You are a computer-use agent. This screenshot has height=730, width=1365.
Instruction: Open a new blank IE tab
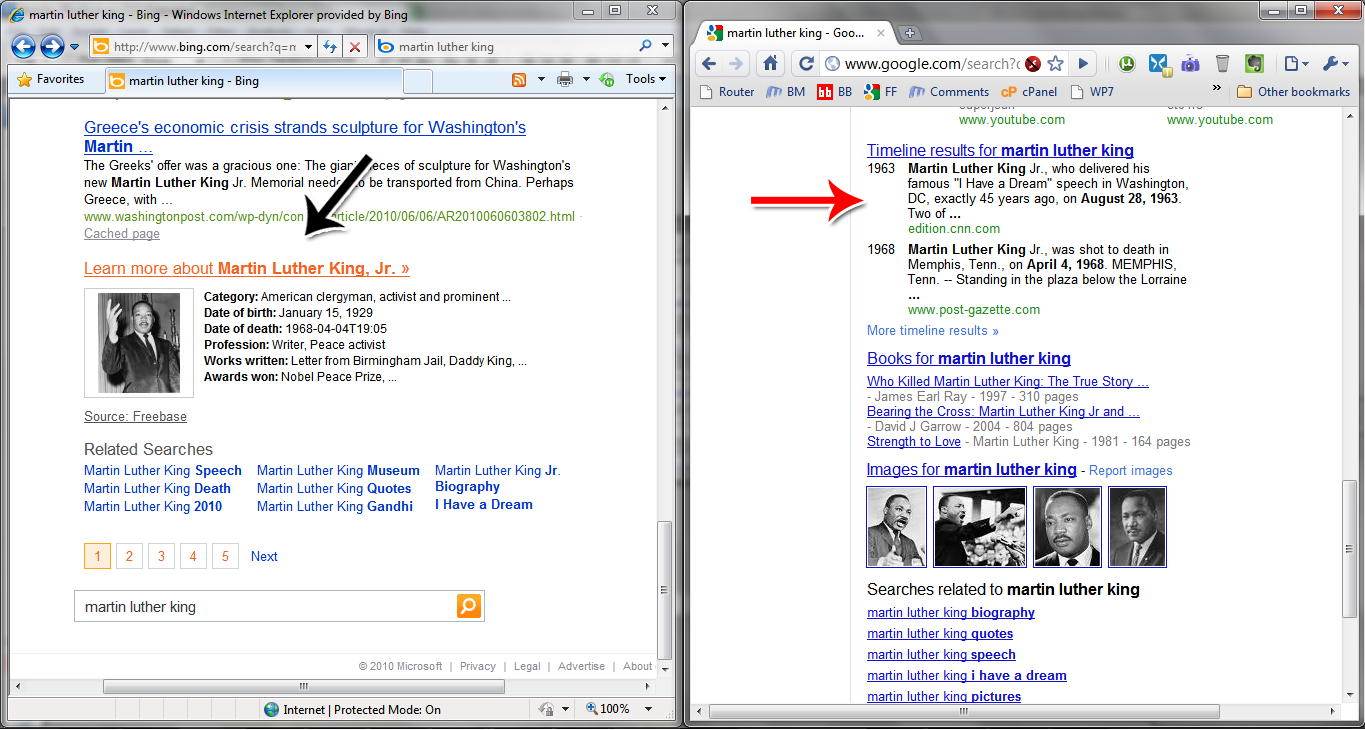point(419,81)
